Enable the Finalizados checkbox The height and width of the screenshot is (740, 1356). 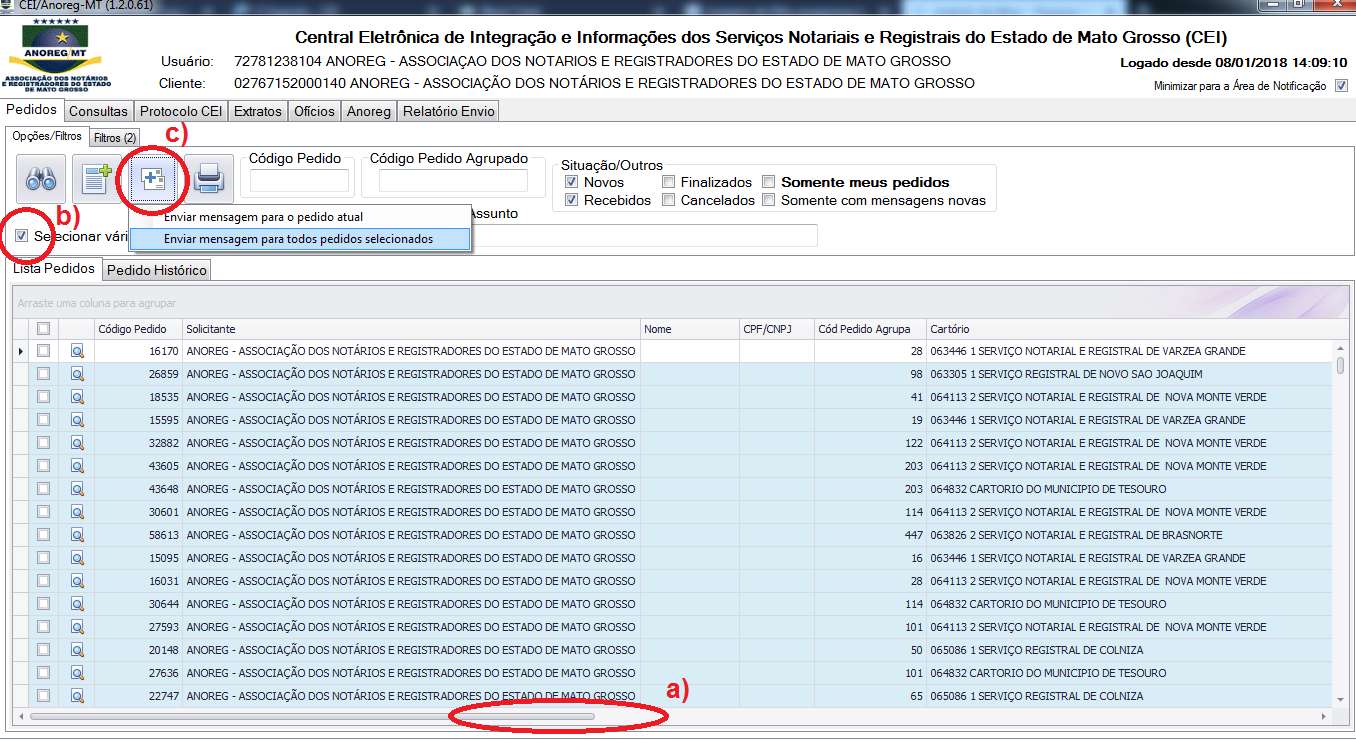pyautogui.click(x=668, y=182)
